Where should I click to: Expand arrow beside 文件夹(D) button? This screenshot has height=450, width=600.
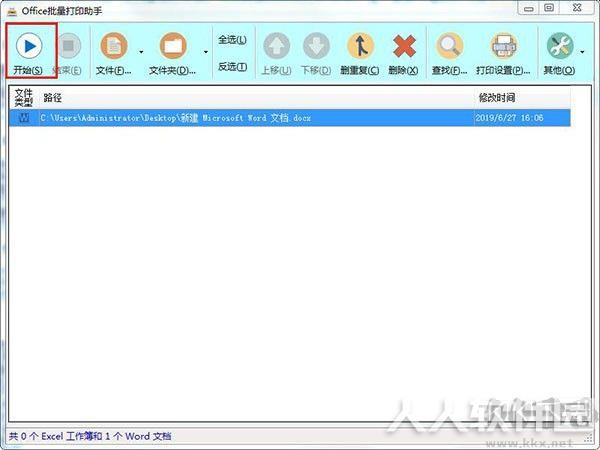206,52
